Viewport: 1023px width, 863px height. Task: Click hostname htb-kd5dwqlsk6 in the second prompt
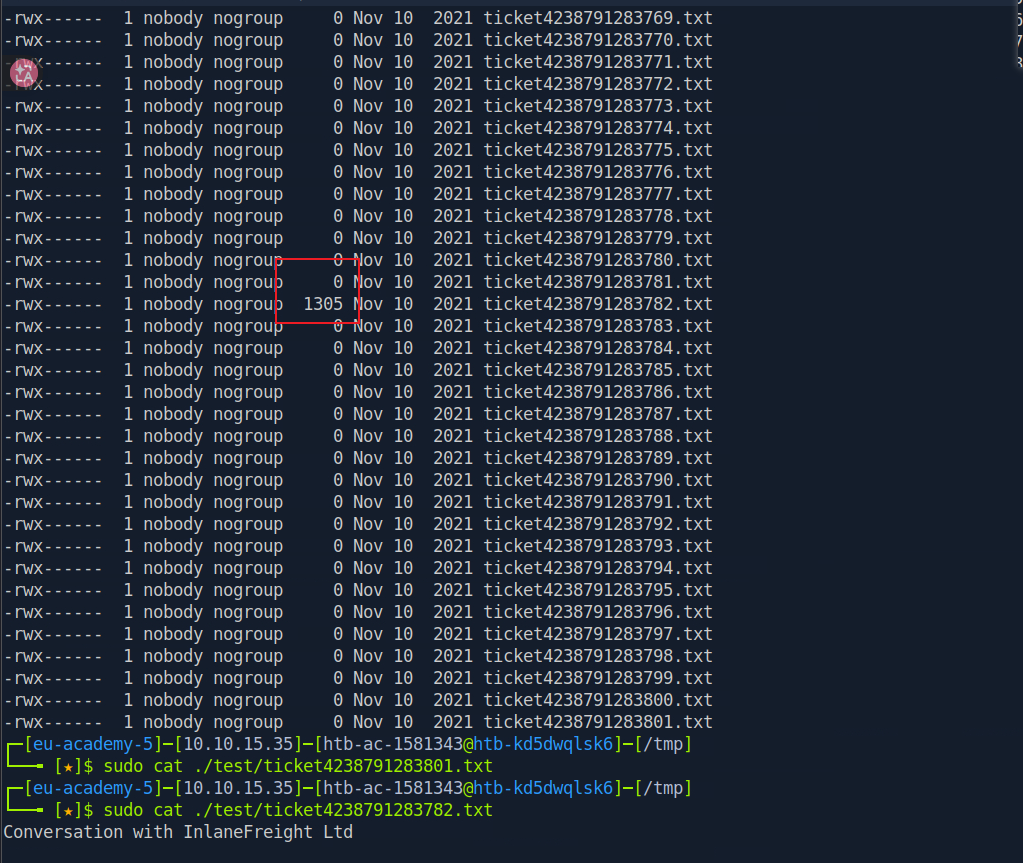pyautogui.click(x=543, y=789)
